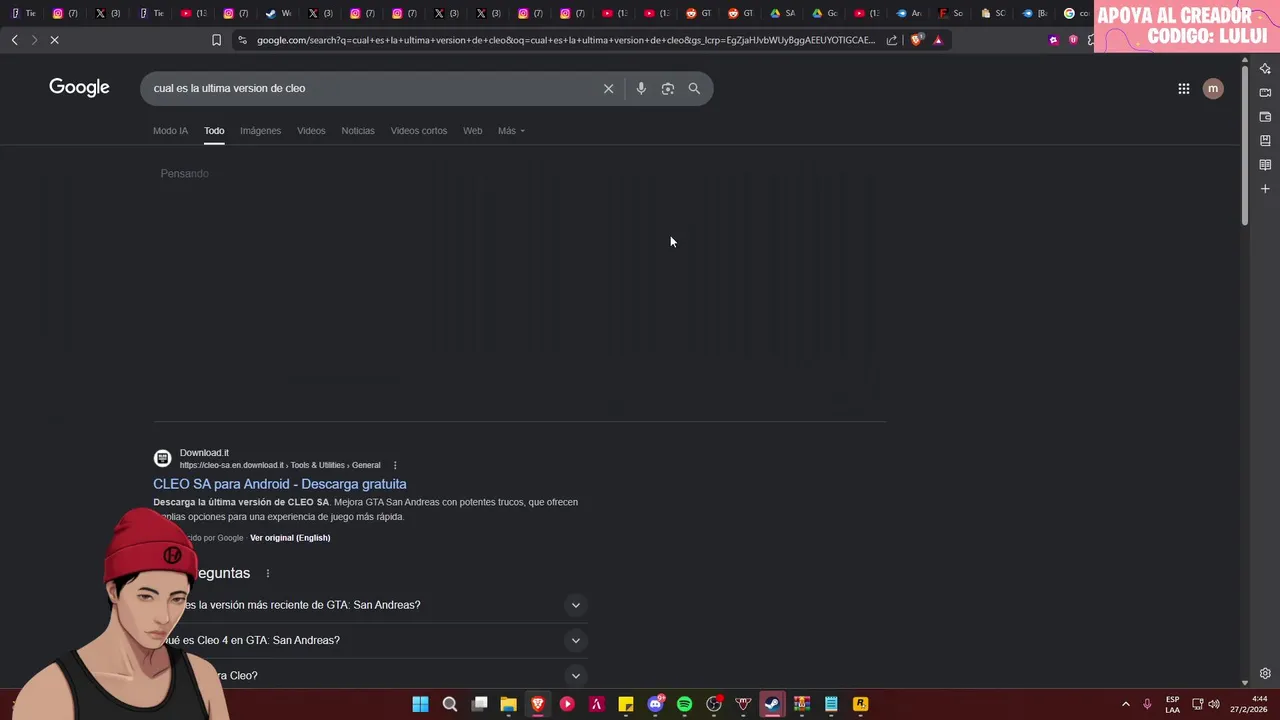Viewport: 1280px width, 720px height.
Task: Open Task View in taskbar
Action: (x=480, y=704)
